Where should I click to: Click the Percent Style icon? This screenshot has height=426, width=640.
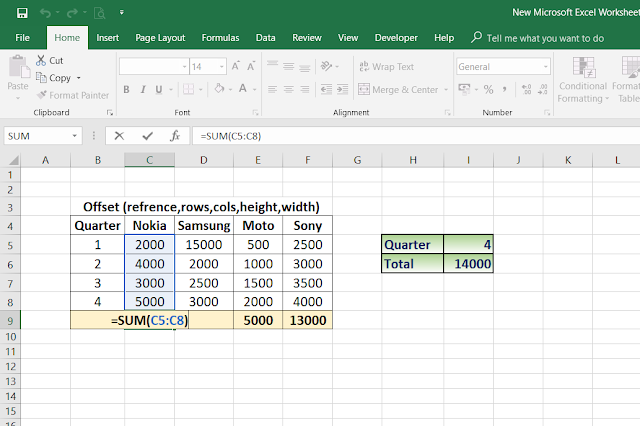coord(488,89)
